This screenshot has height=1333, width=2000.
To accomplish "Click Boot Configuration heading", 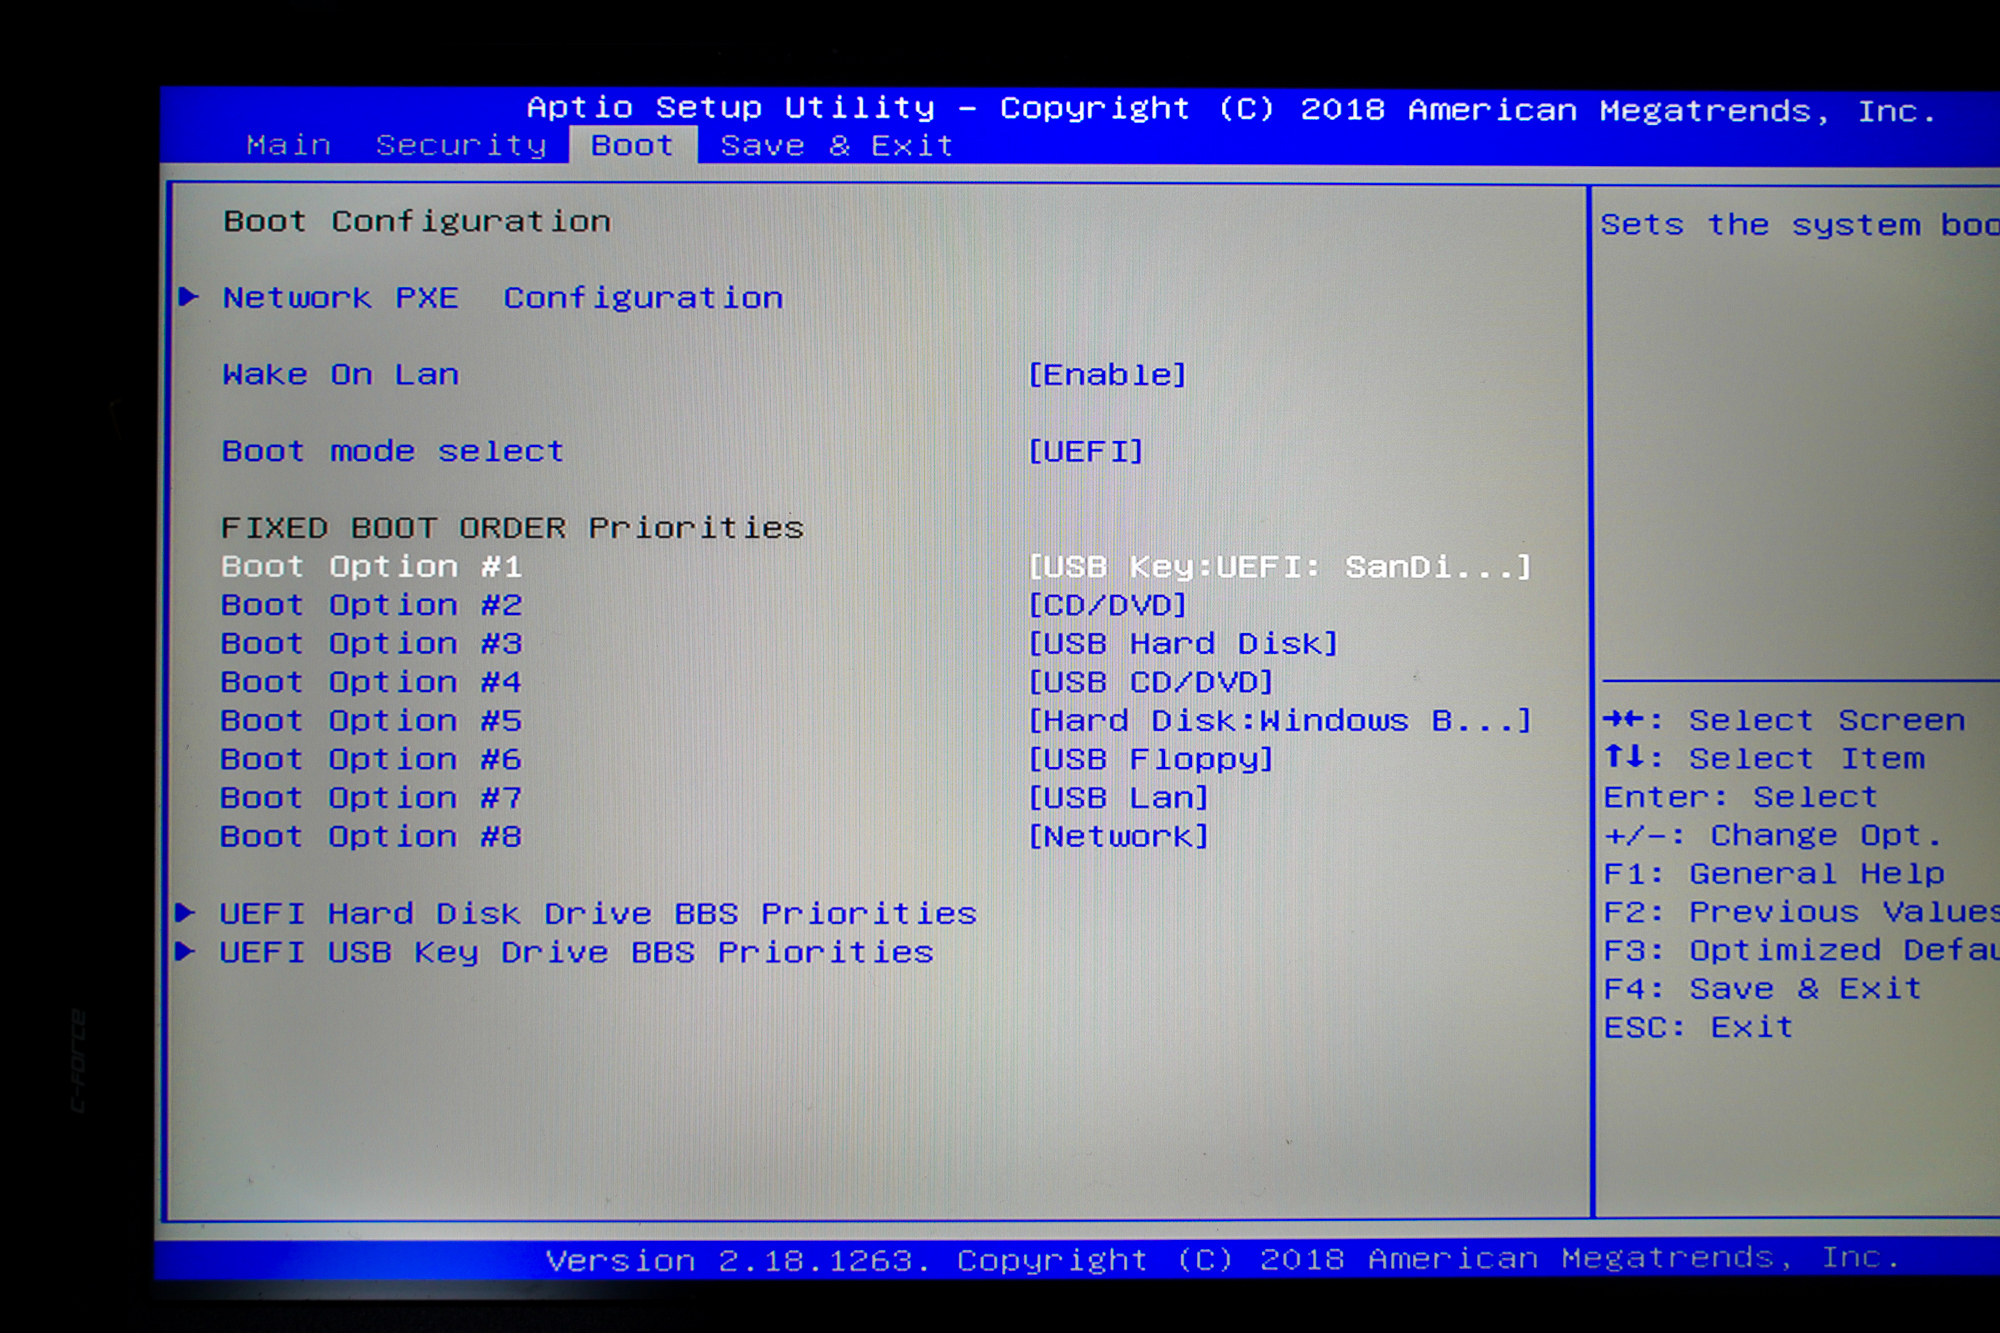I will point(417,222).
